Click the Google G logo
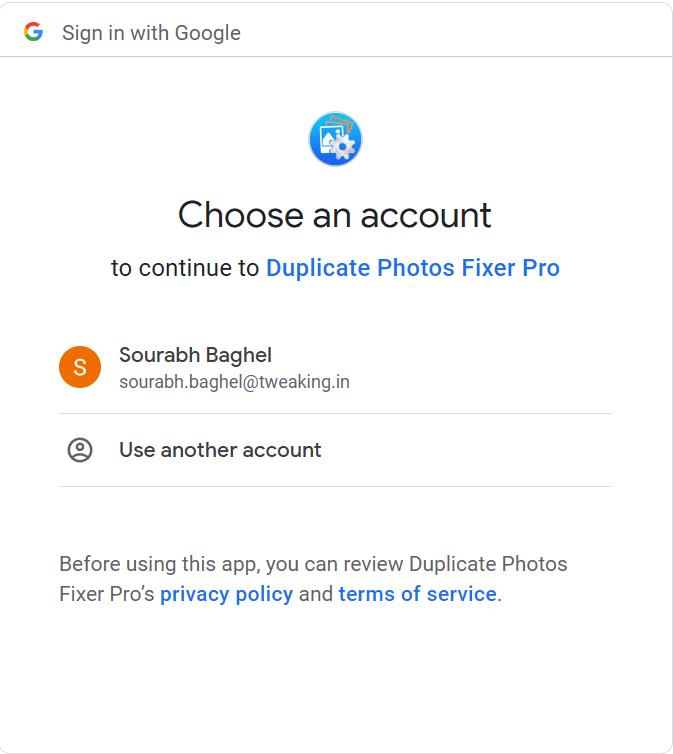Screen dimensions: 673x754 click(x=34, y=32)
